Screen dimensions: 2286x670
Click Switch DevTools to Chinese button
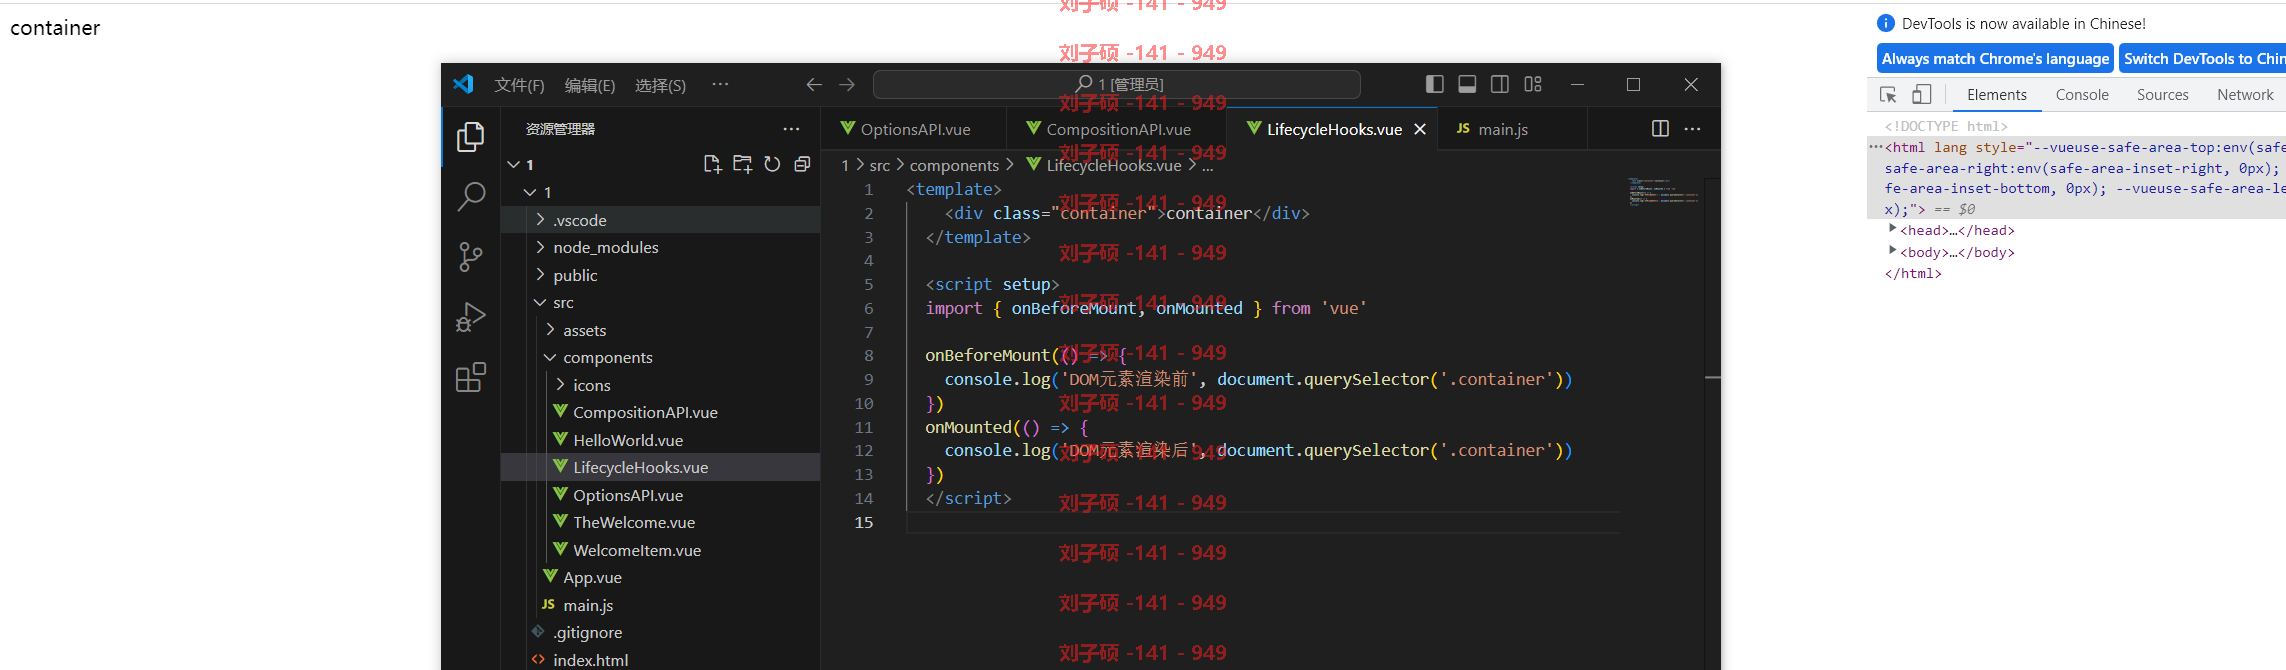pos(2203,59)
